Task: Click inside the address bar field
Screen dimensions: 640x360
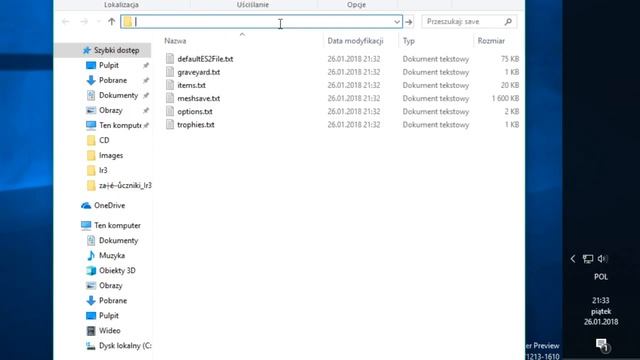Action: pyautogui.click(x=261, y=22)
